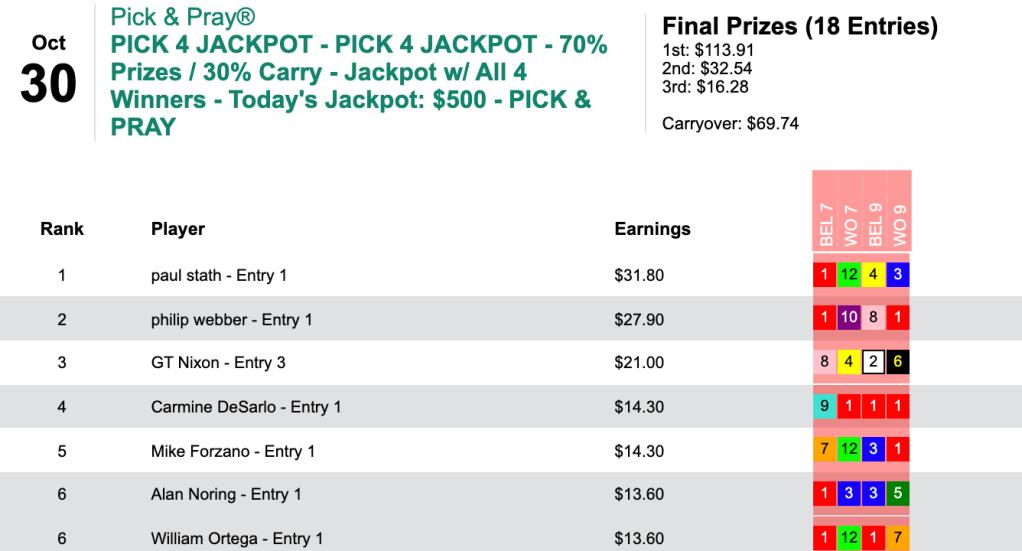Click philip webber's purple 10 pick

849,319
